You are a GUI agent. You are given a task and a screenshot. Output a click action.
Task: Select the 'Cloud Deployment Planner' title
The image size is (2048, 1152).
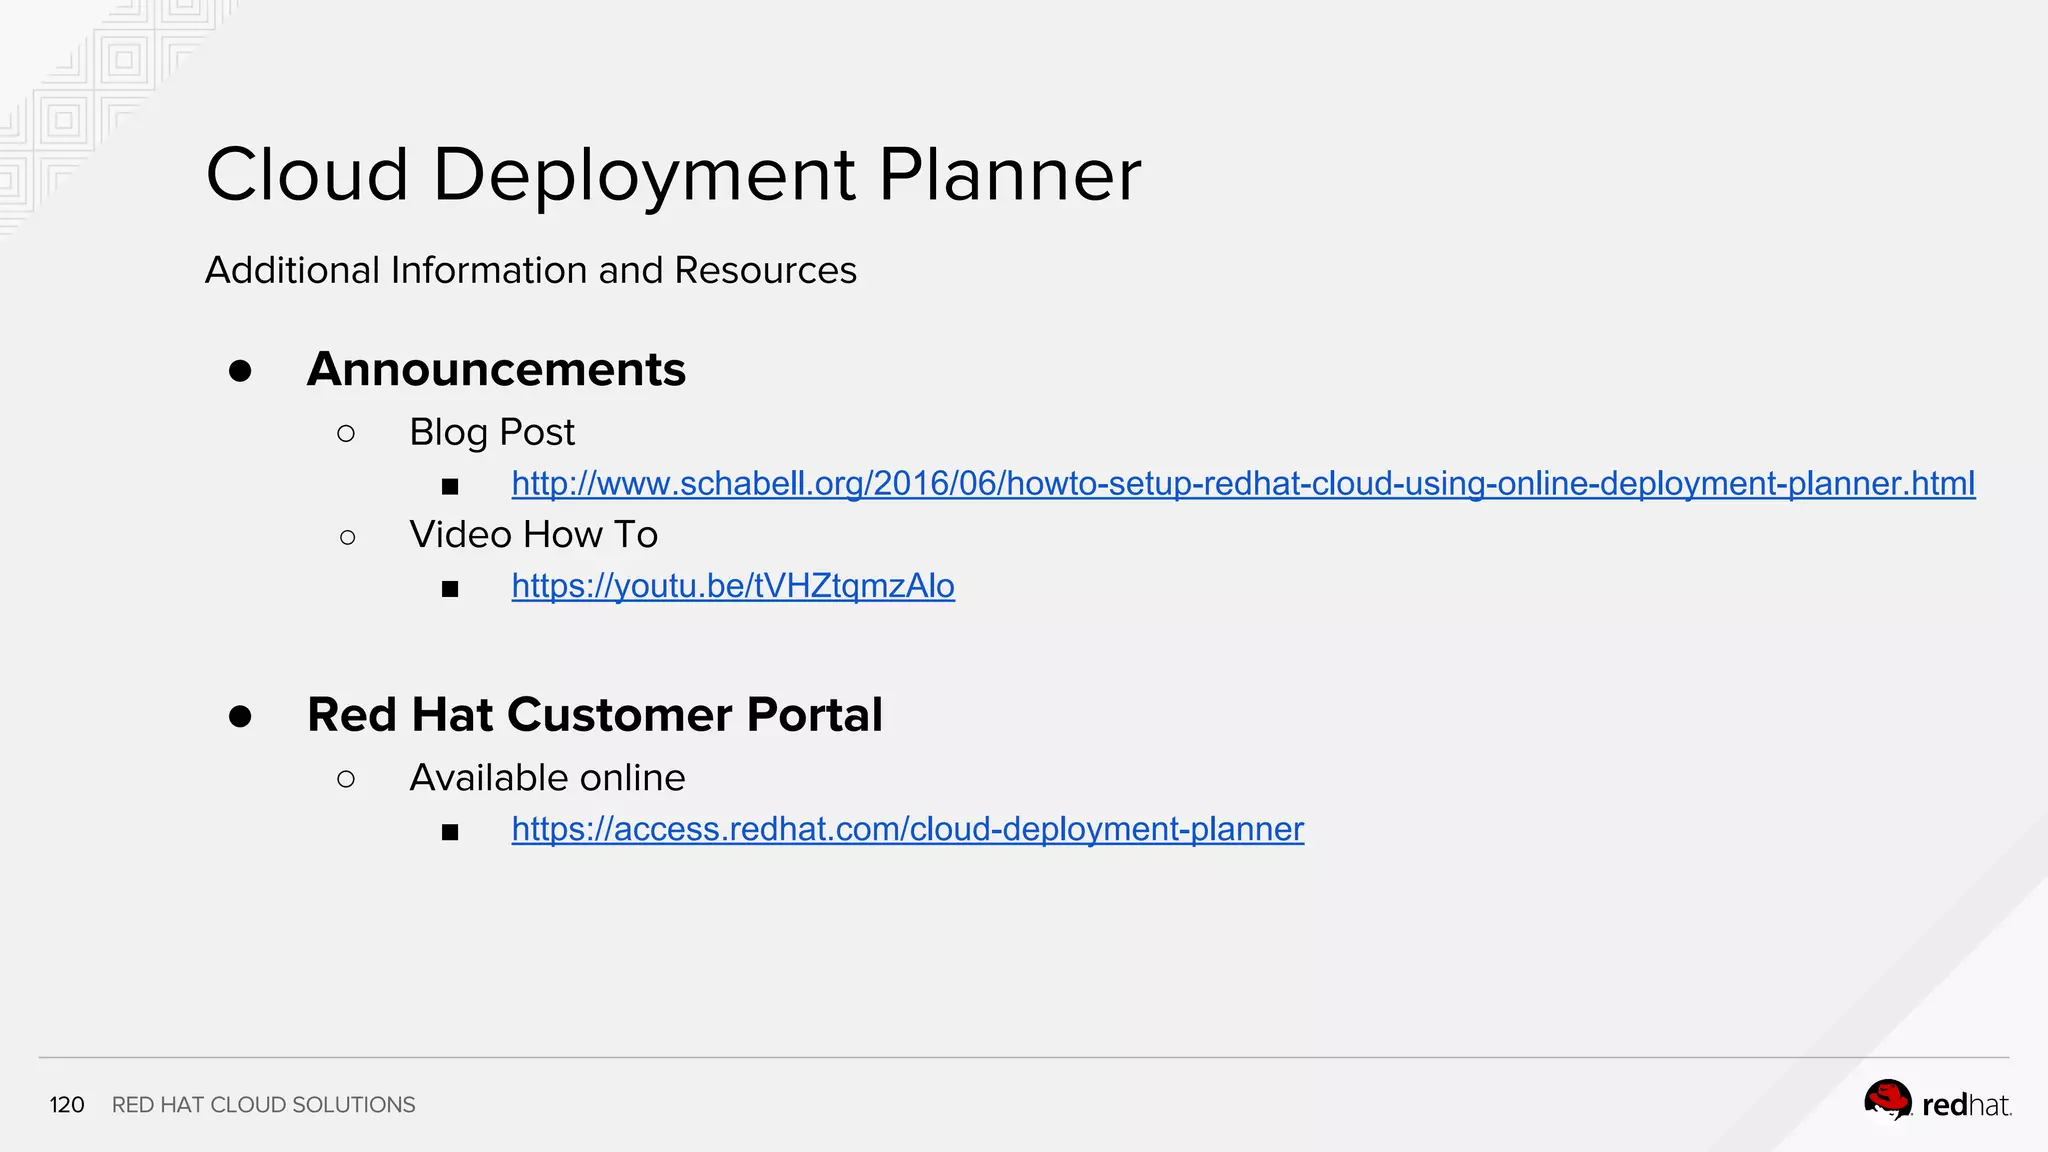673,174
